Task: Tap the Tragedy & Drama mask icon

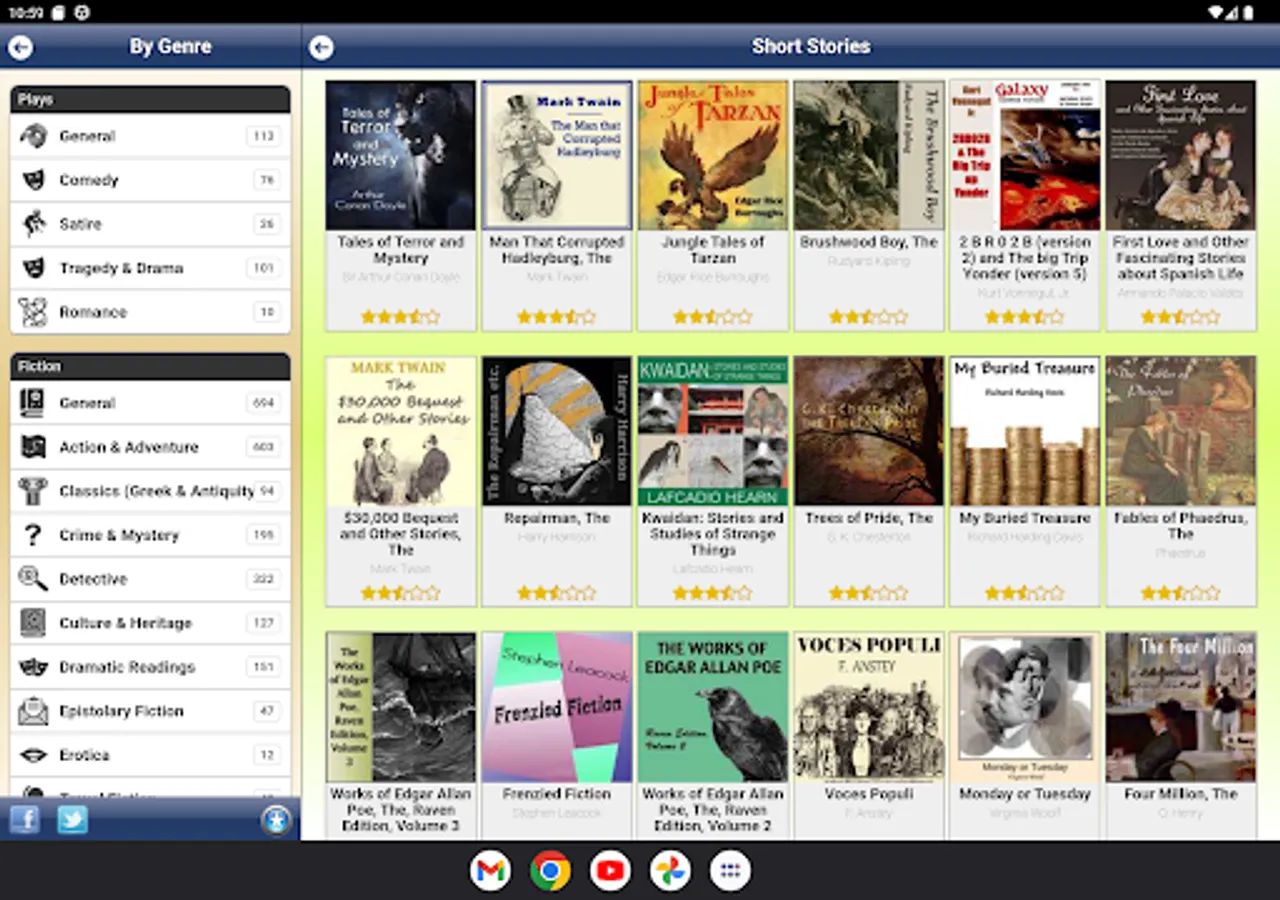Action: tap(33, 268)
